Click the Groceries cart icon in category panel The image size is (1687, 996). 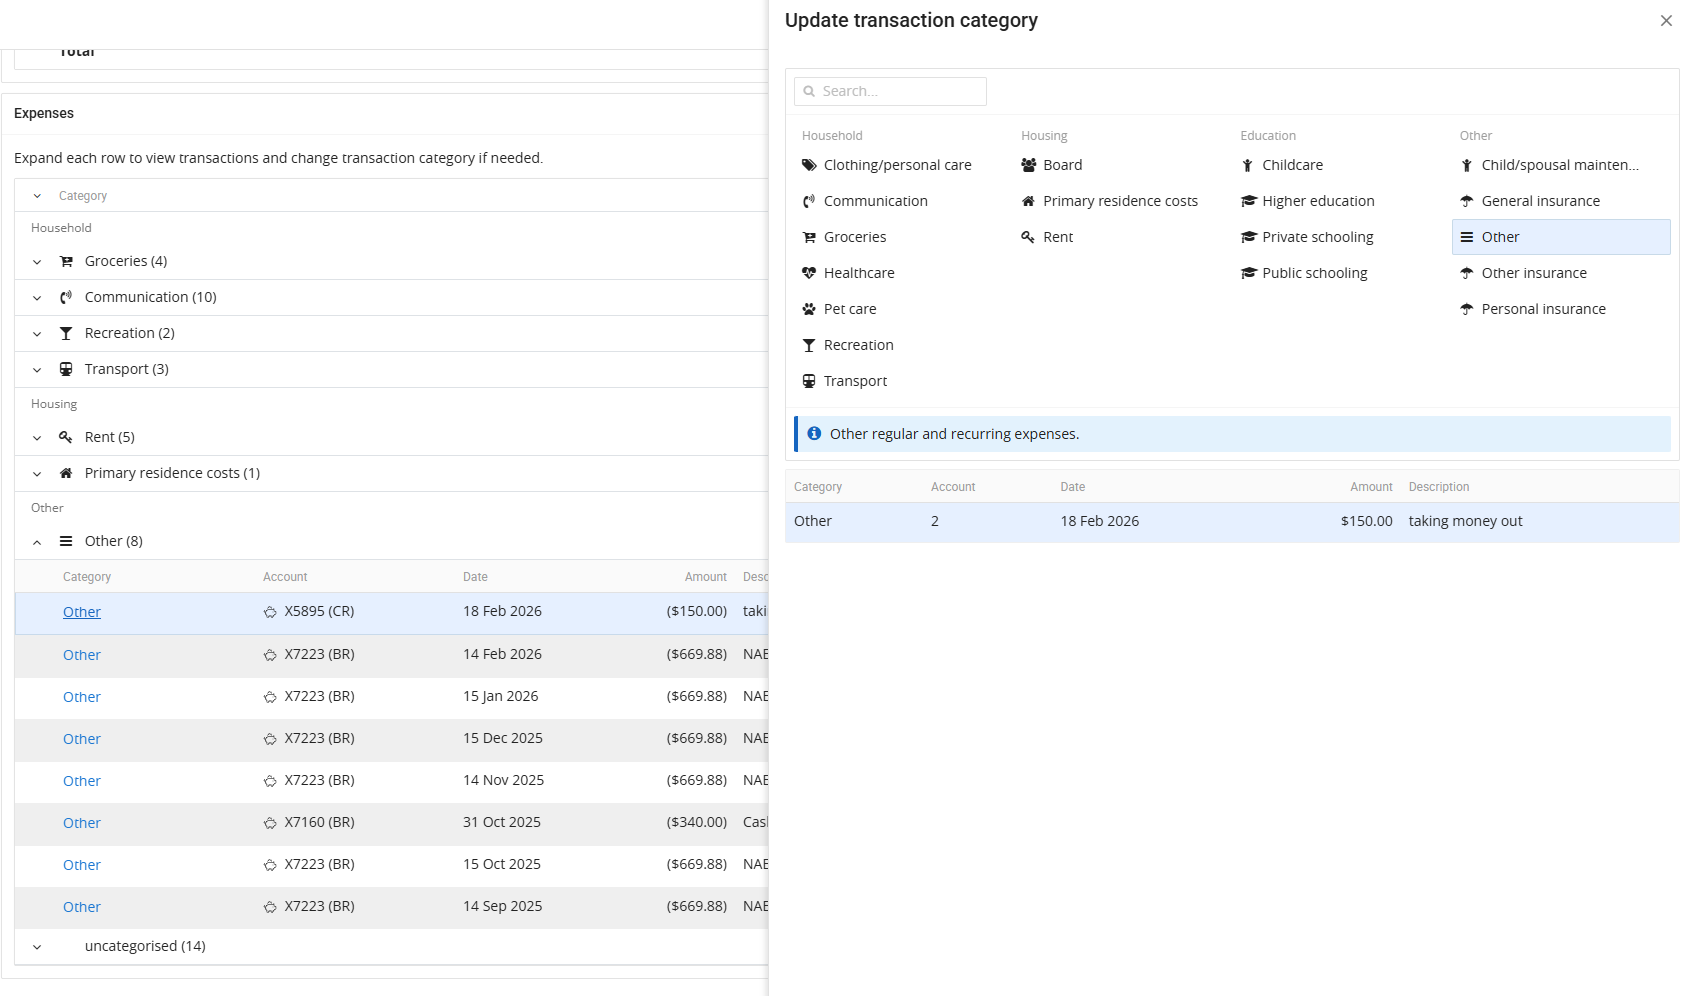point(809,237)
